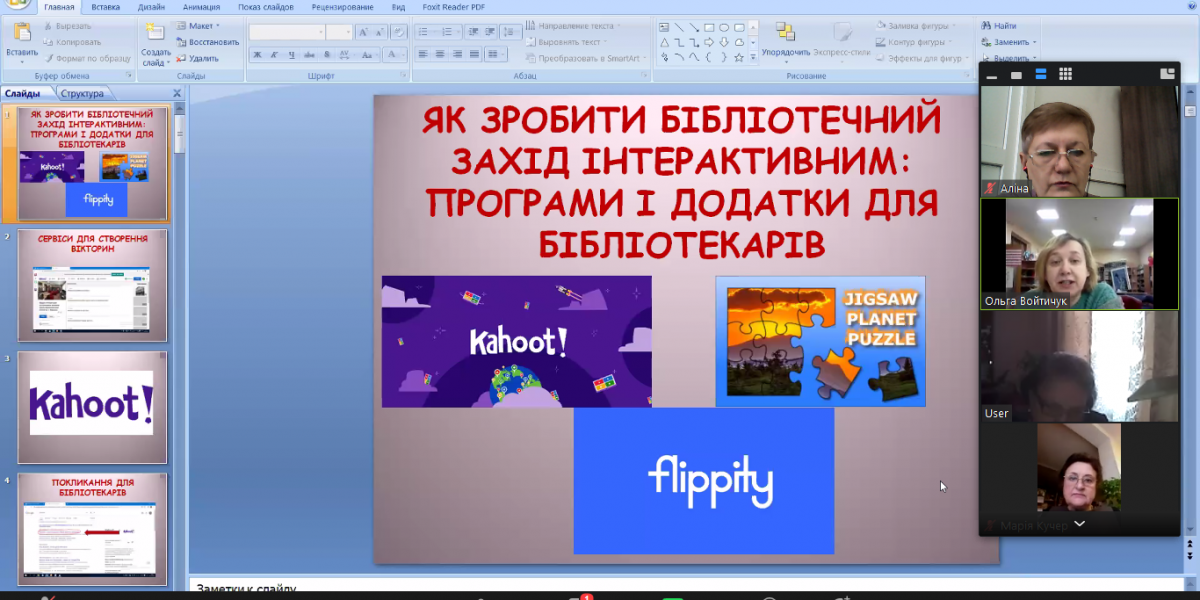The width and height of the screenshot is (1200, 600).
Task: Toggle bold (Ж) formatting
Action: pos(257,55)
